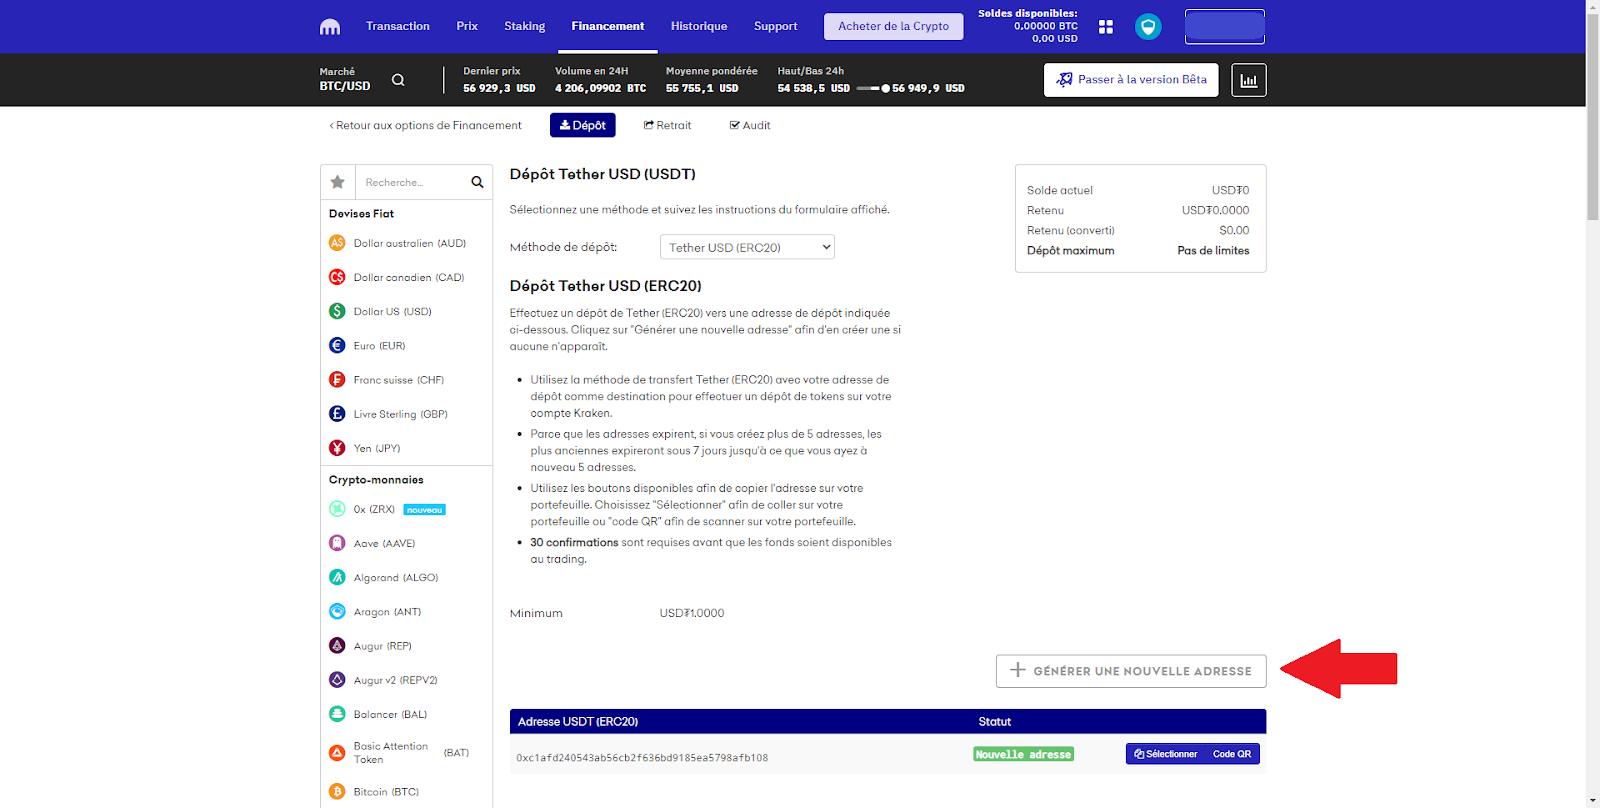Click Générer une nouvelle adresse button
The width and height of the screenshot is (1600, 808).
click(x=1131, y=671)
